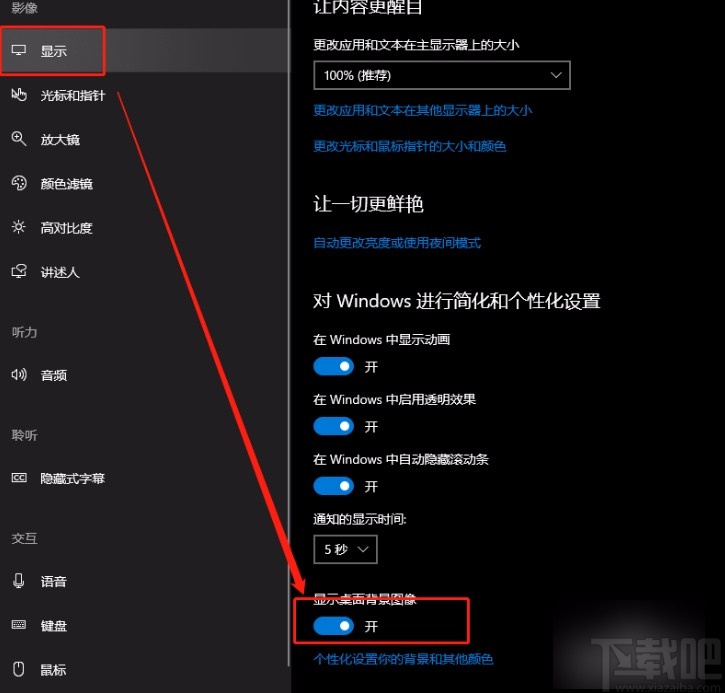
Task: Turn off 显示桌面背景图像 switch
Action: pos(333,626)
